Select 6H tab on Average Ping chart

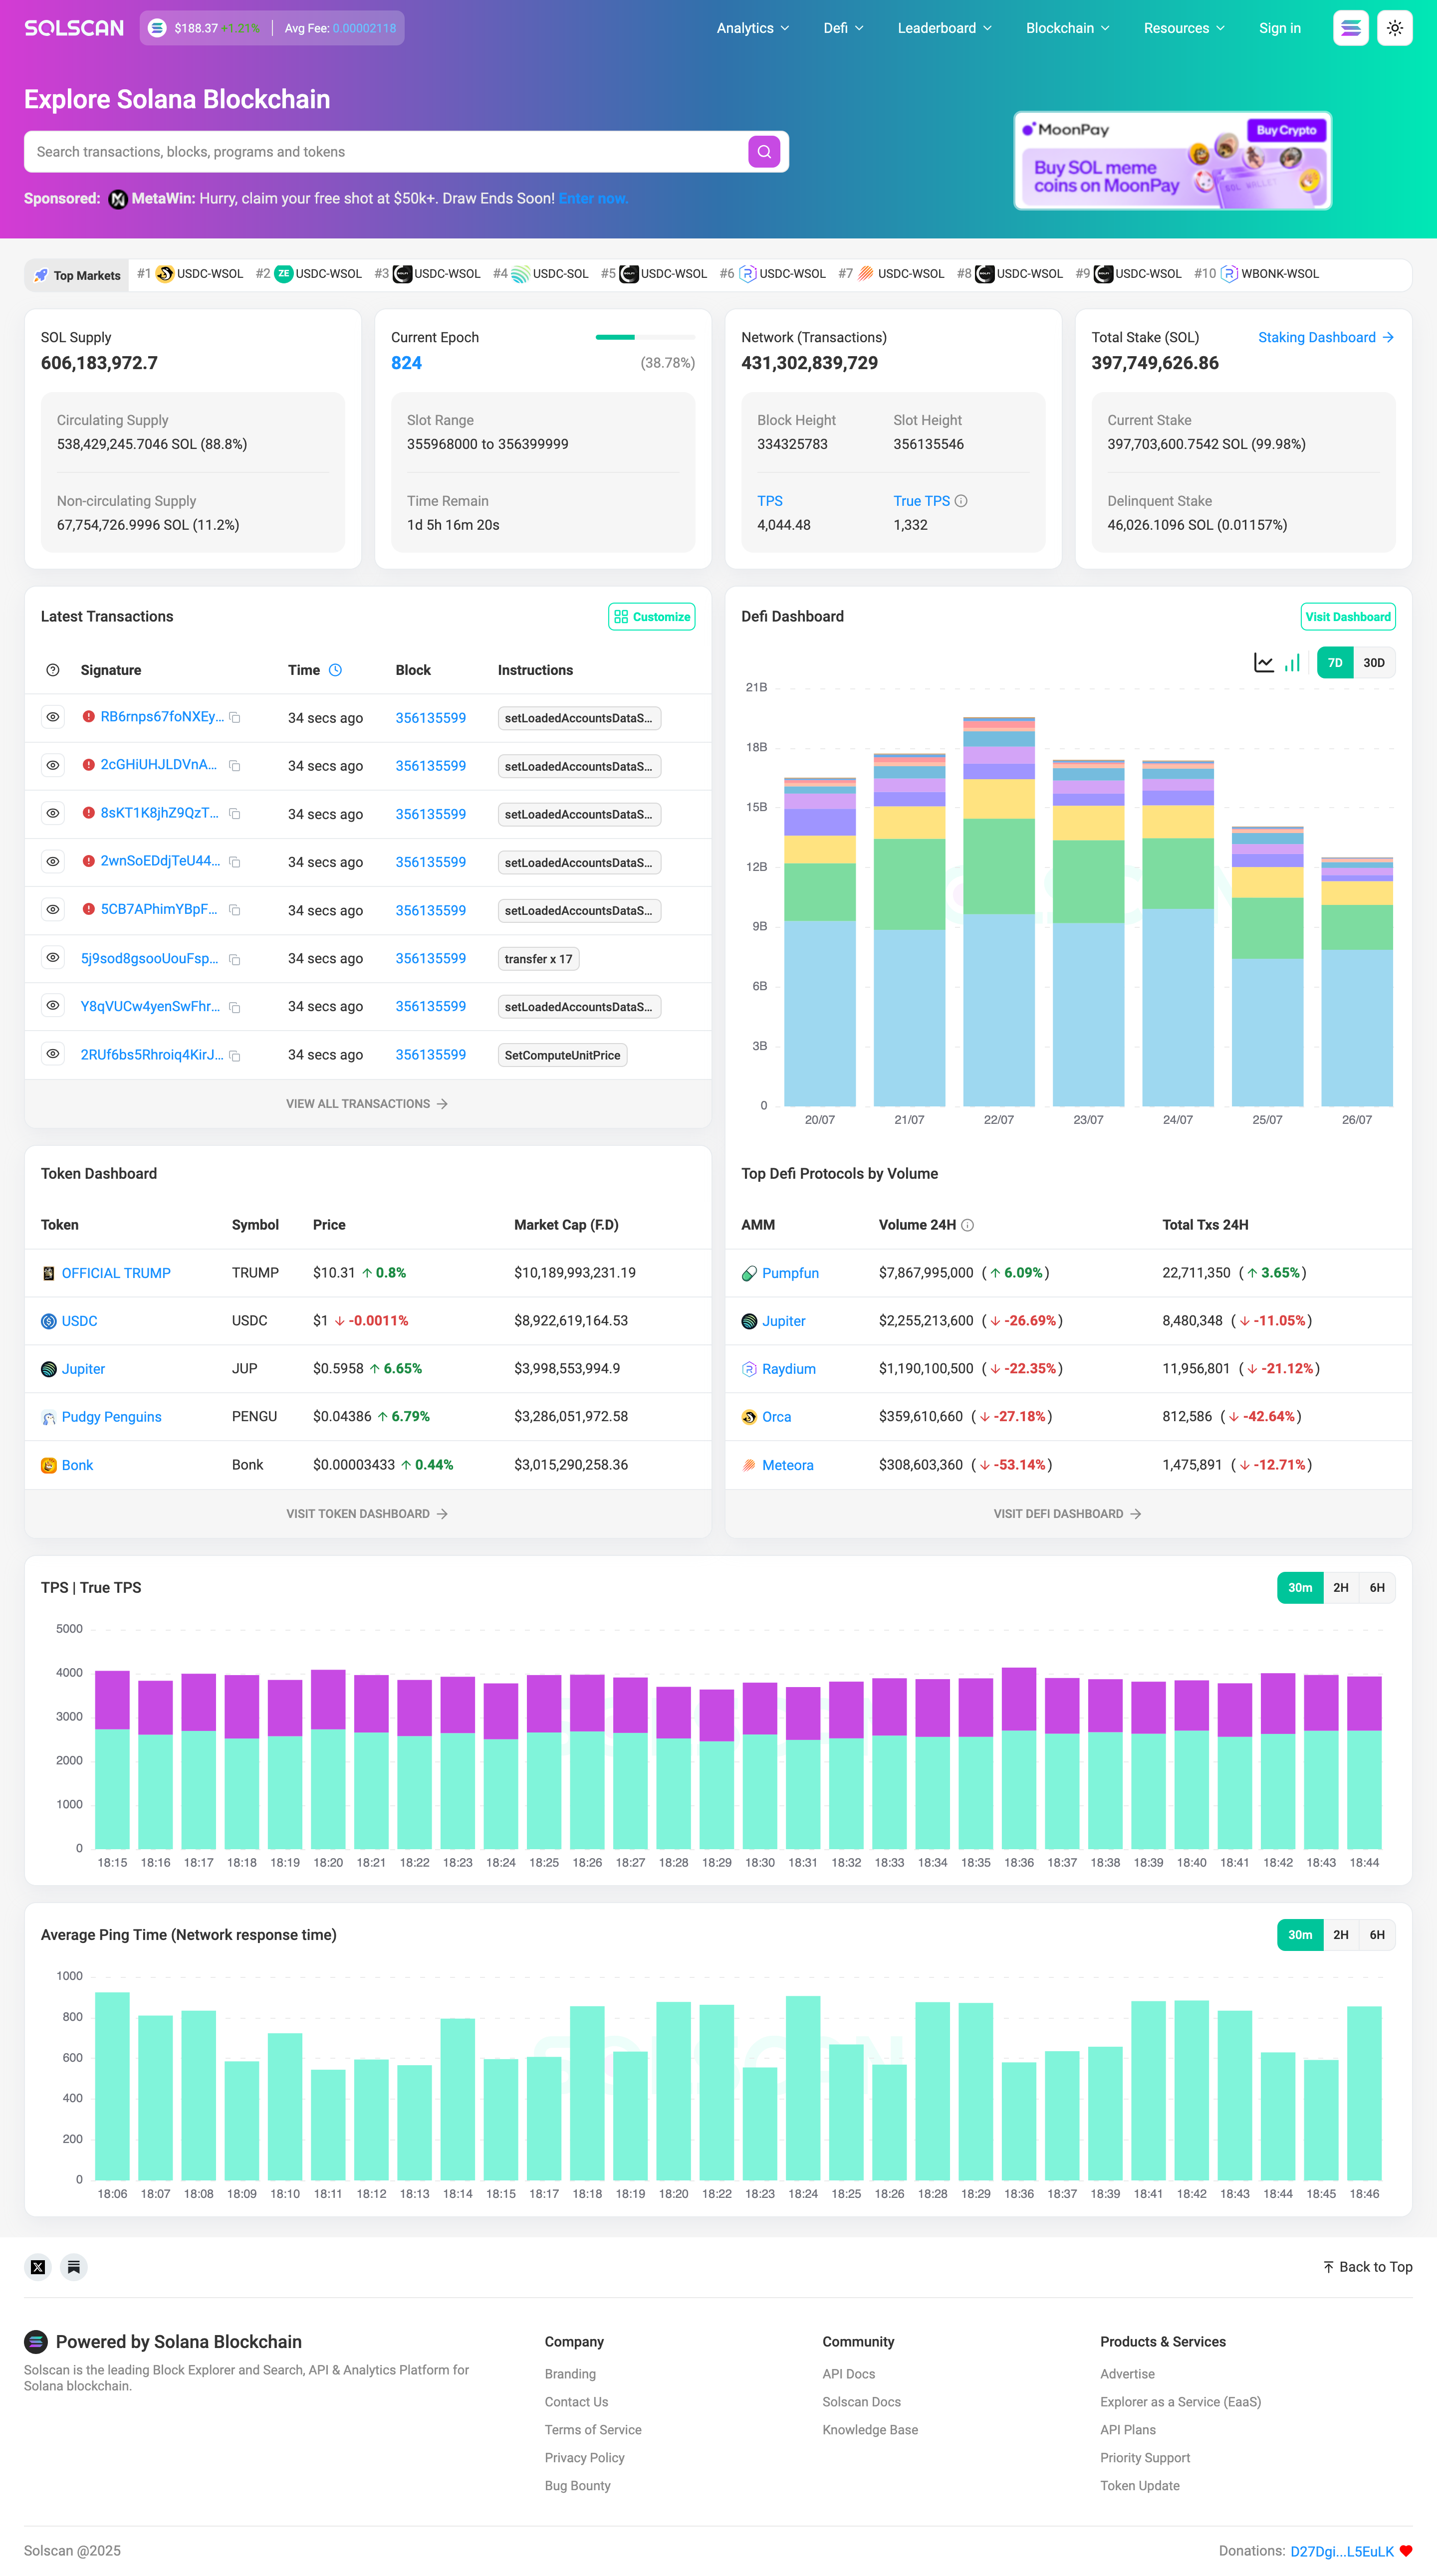pos(1376,1935)
